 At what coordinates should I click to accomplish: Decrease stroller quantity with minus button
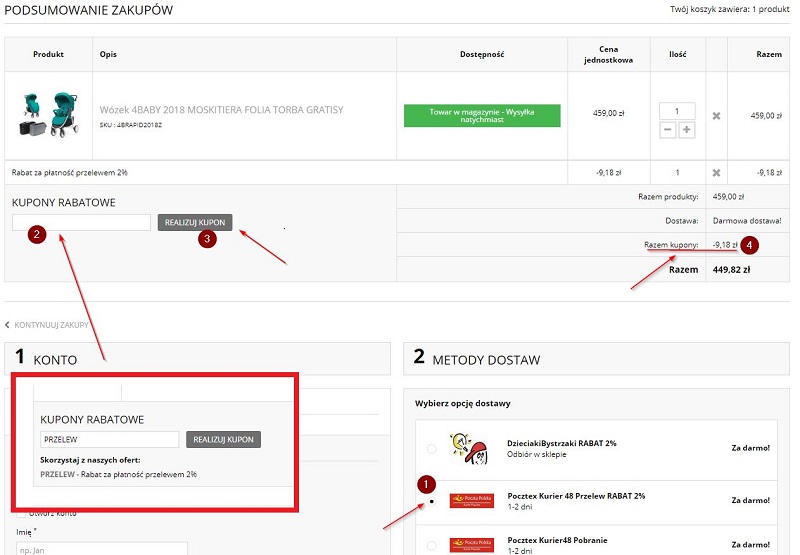[667, 130]
